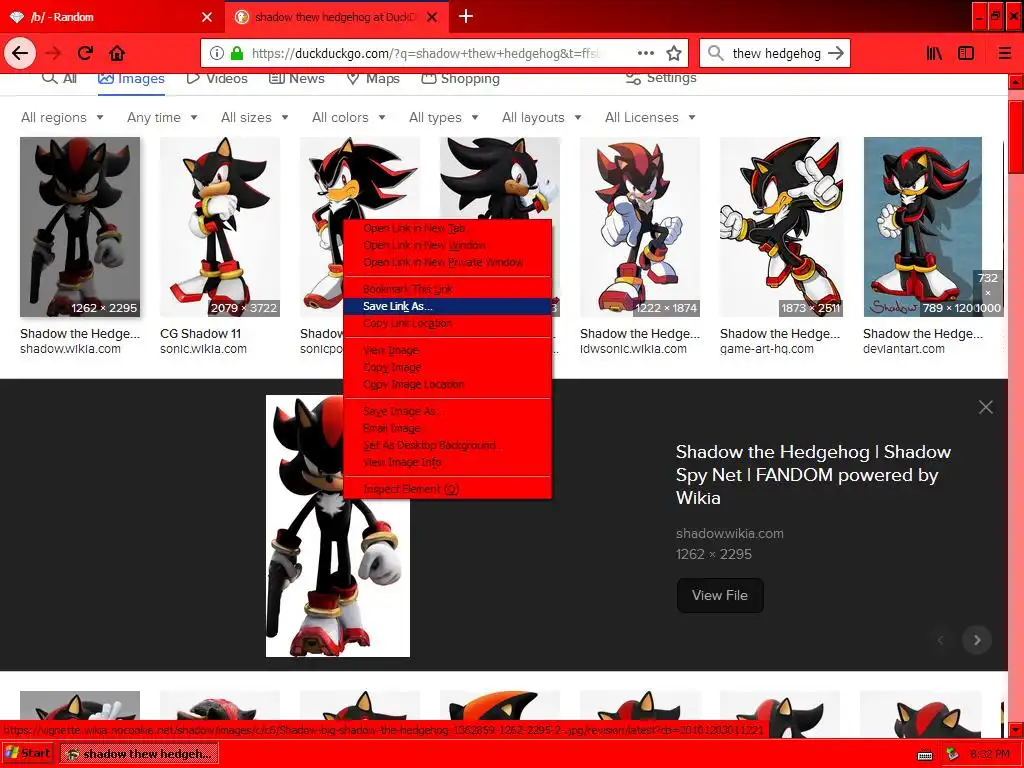Close the /b/ - Random tab
This screenshot has height=768, width=1024.
click(x=207, y=17)
